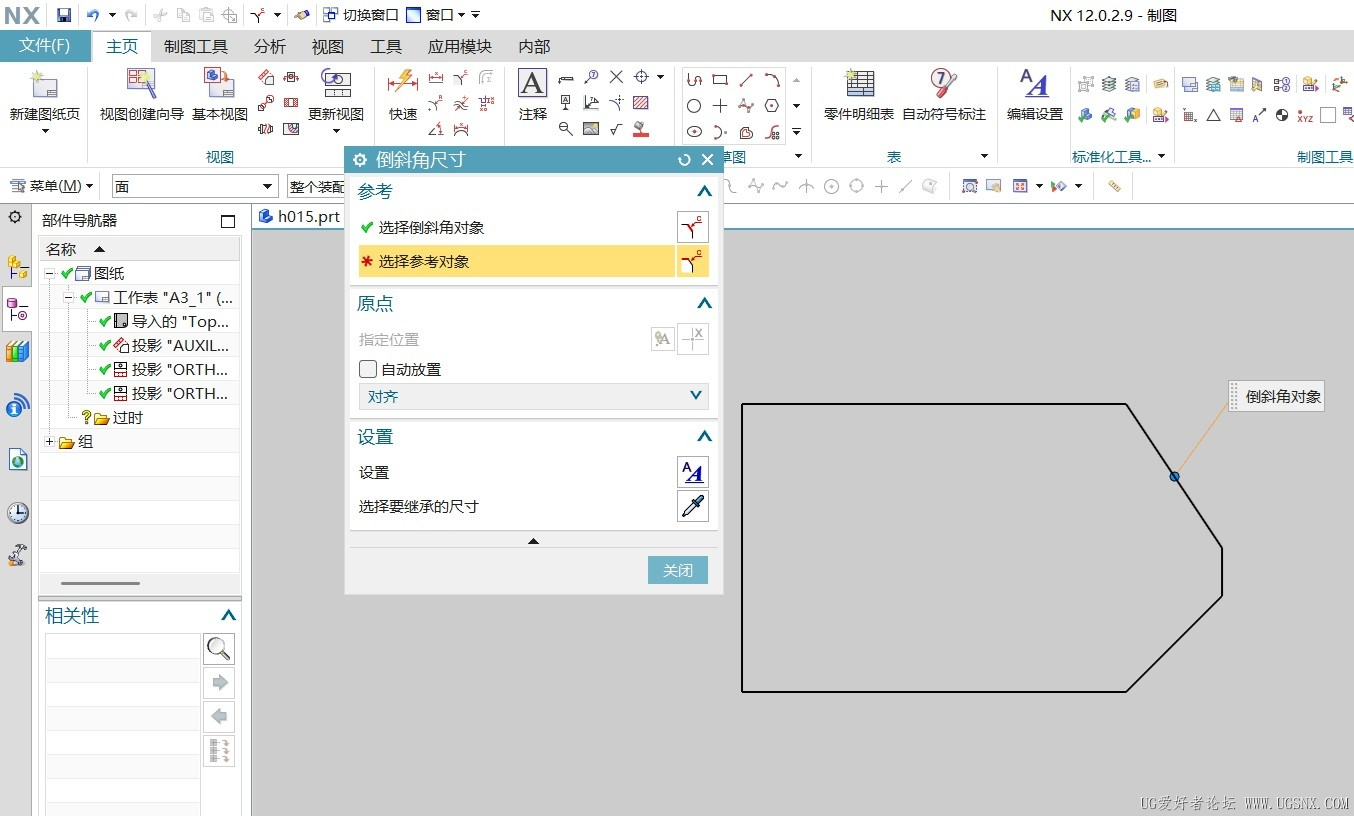Open 零件明细表 parts list tool

pos(858,86)
